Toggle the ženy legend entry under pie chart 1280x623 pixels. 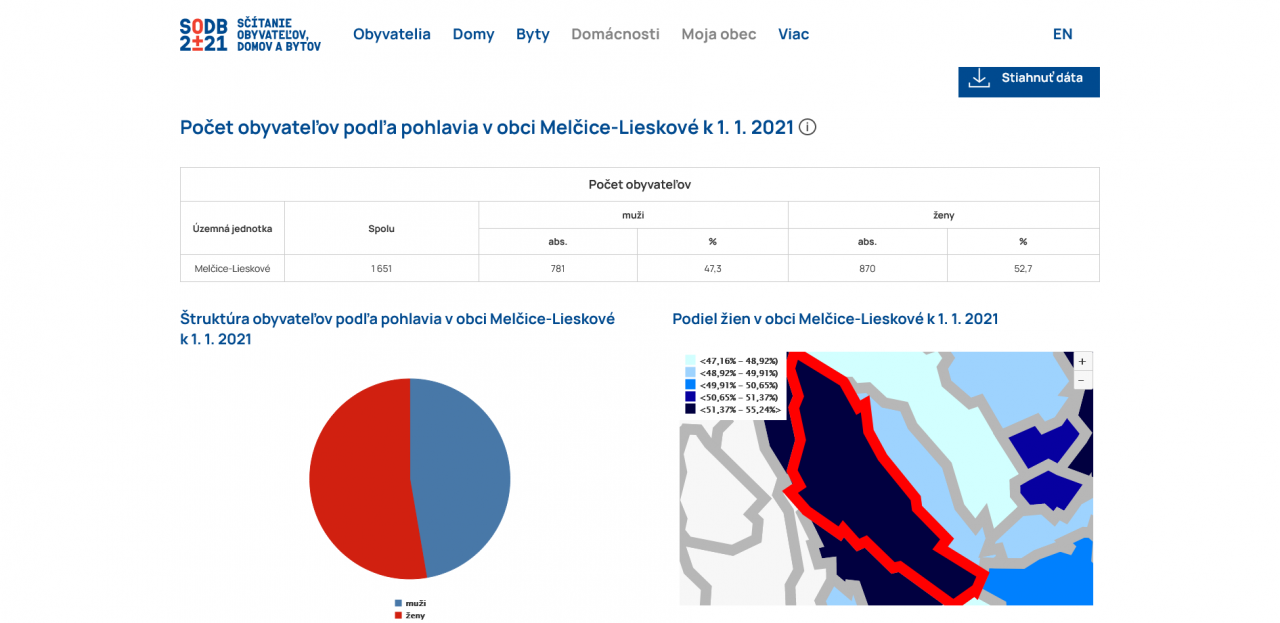pos(410,615)
